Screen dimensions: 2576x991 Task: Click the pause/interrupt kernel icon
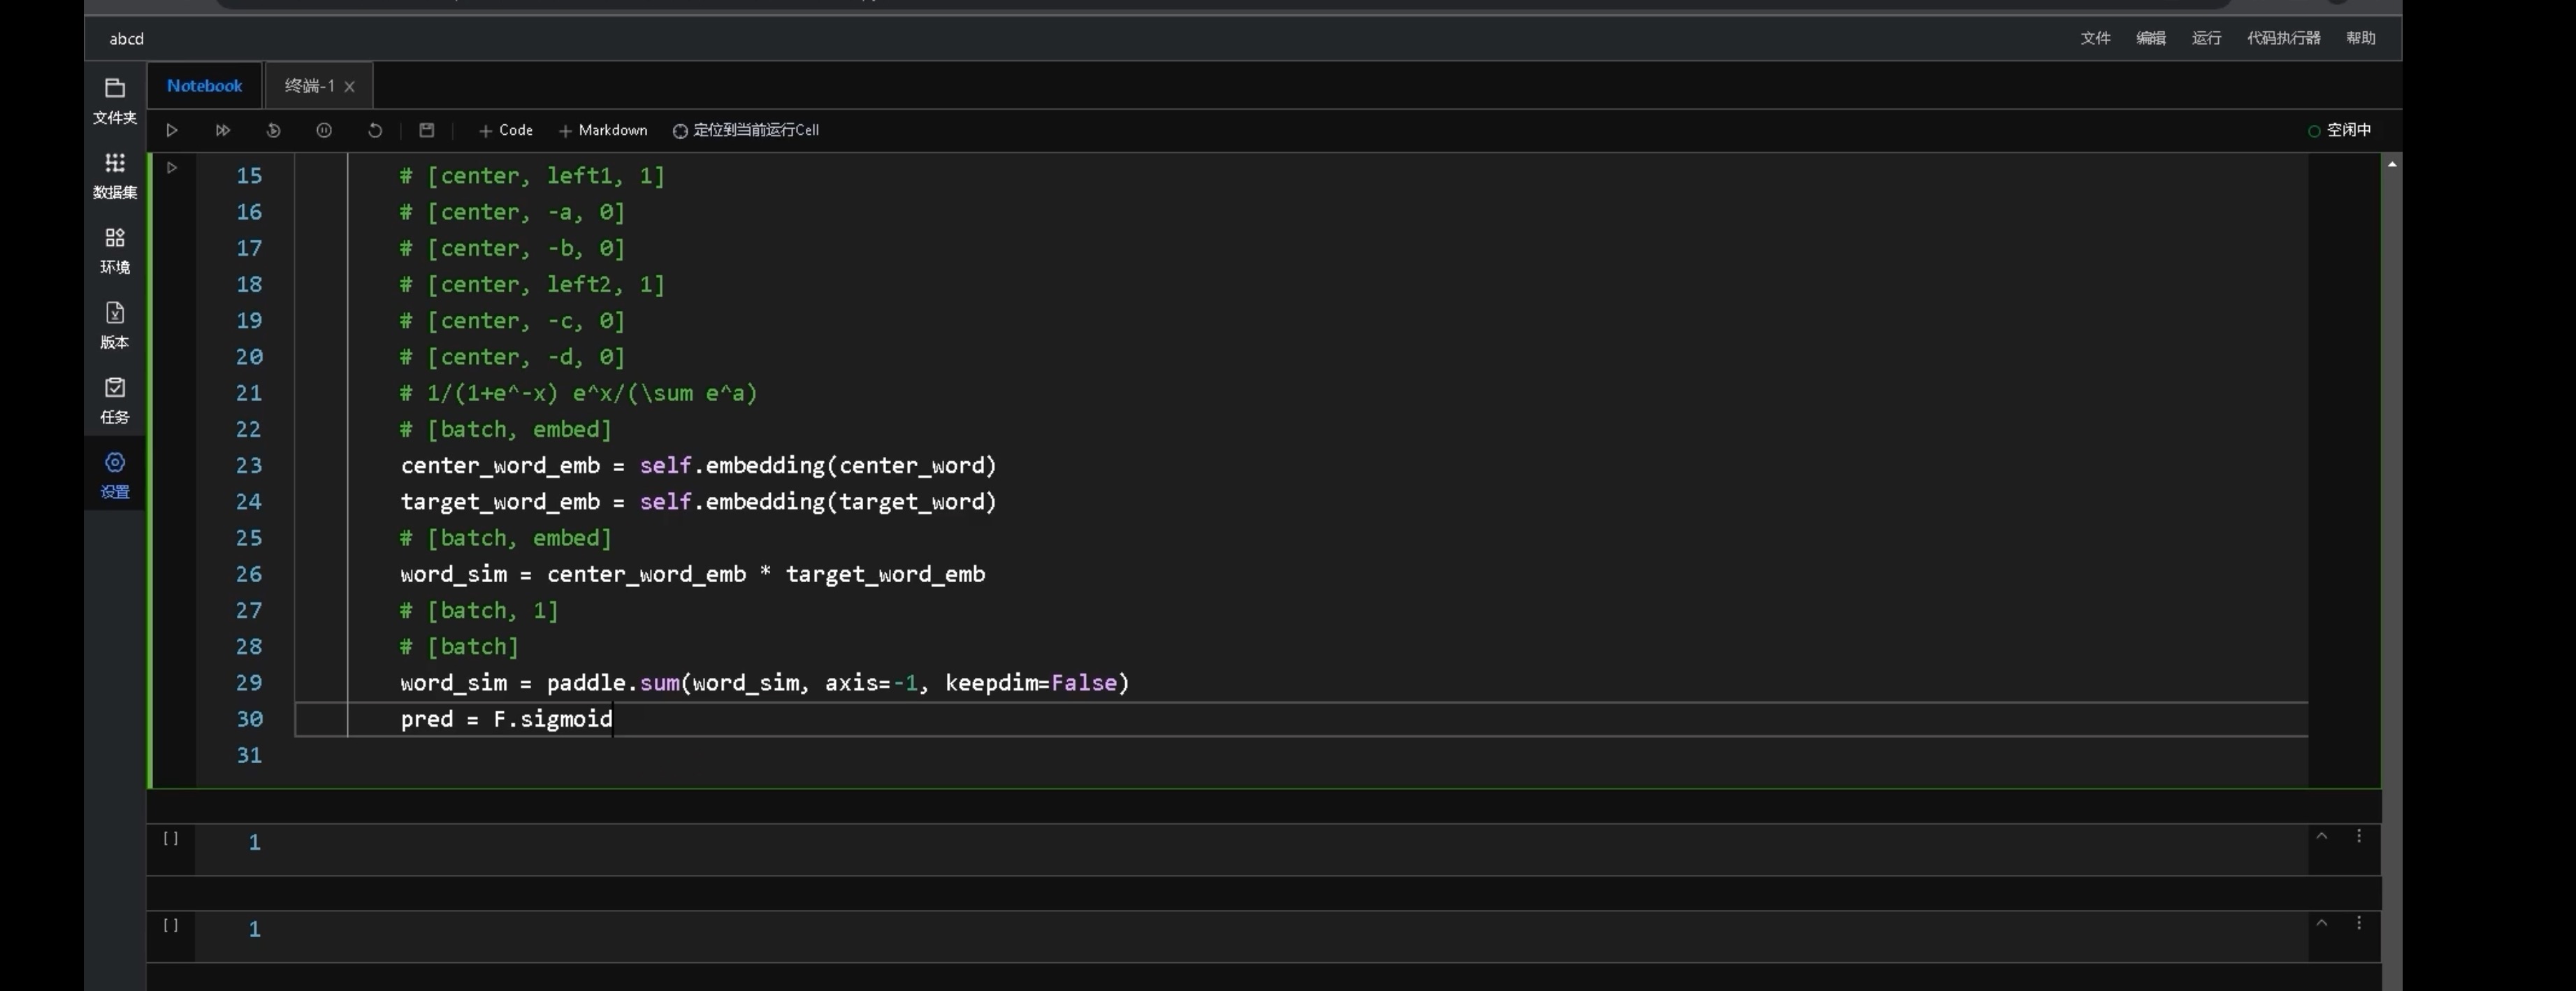[324, 130]
